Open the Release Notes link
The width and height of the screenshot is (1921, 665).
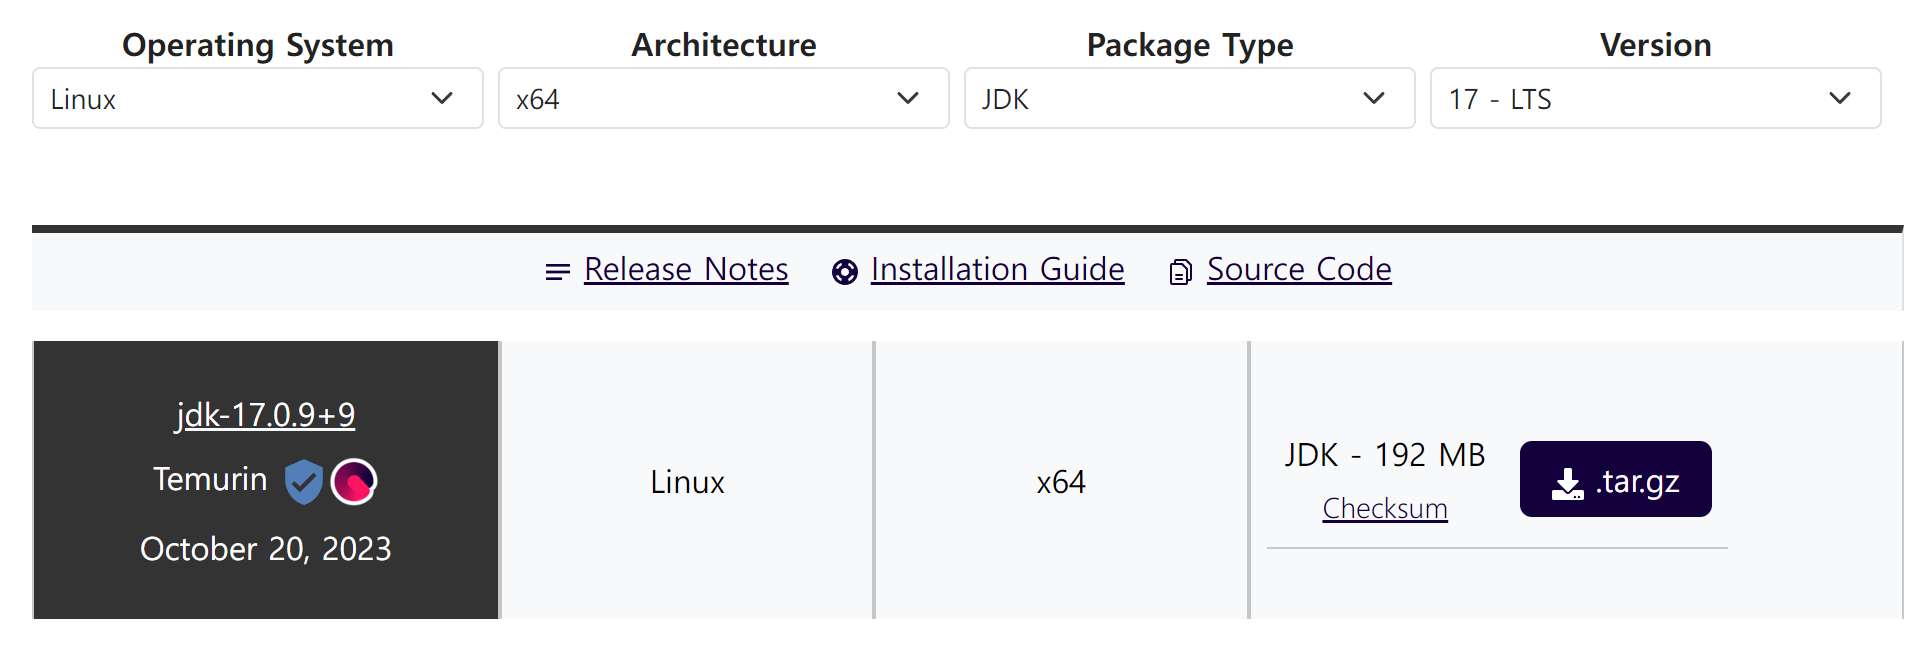click(x=686, y=269)
